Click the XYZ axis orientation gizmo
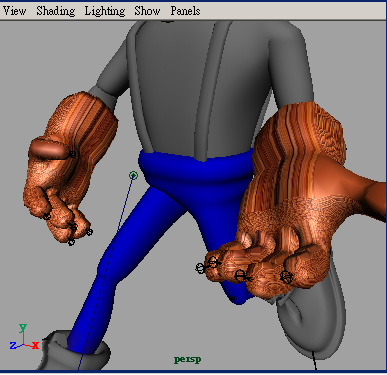The width and height of the screenshot is (387, 375). 24,337
